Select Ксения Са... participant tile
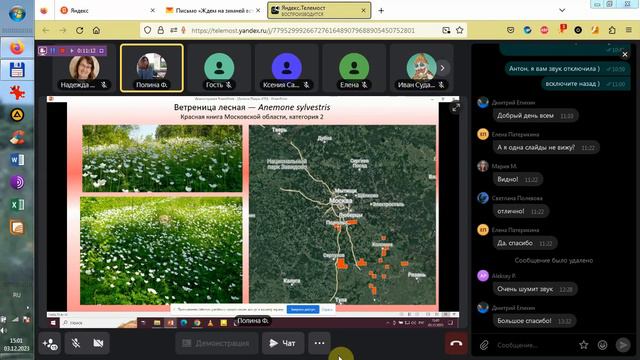The image size is (640, 360). 287,68
